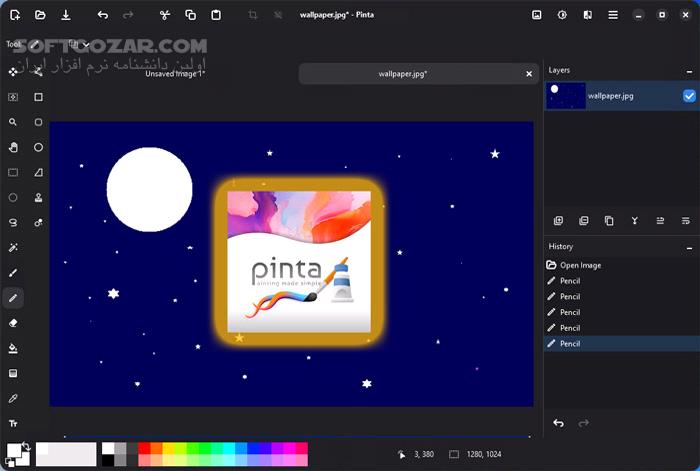Pick red from the color palette
Viewport: 700px width, 471px height.
[x=144, y=448]
